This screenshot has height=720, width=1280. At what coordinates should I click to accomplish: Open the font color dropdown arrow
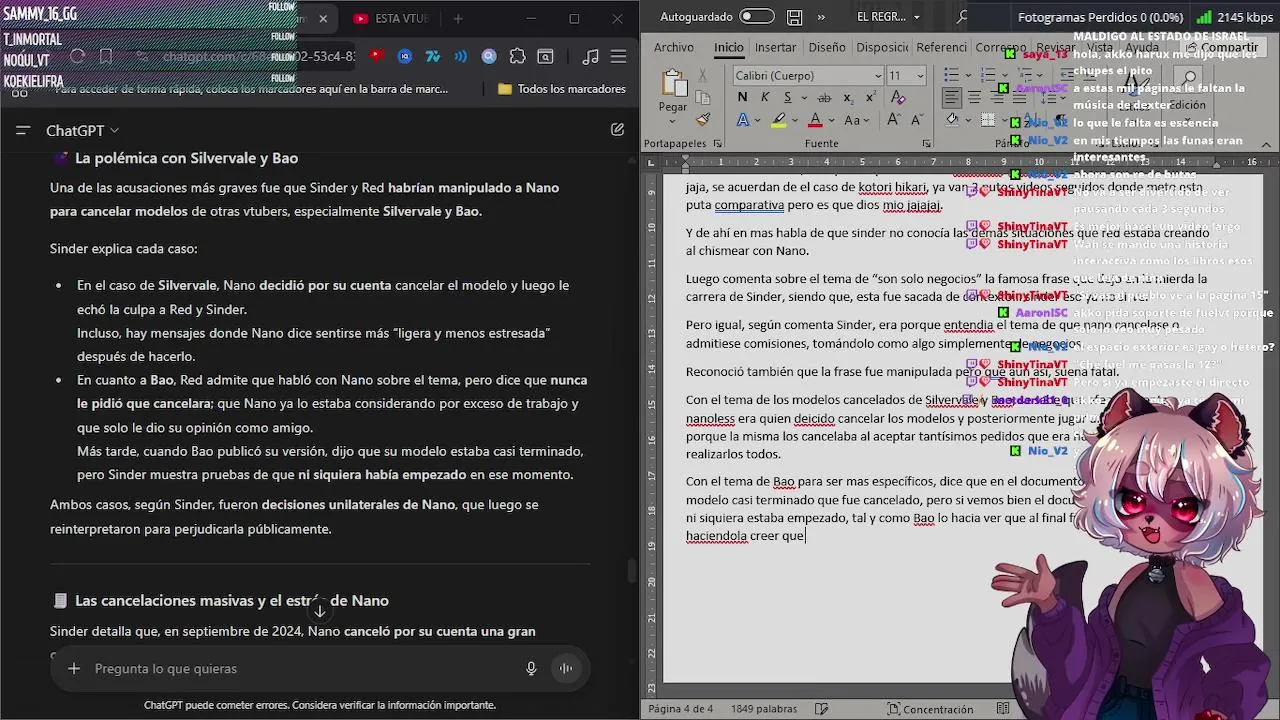[x=830, y=120]
